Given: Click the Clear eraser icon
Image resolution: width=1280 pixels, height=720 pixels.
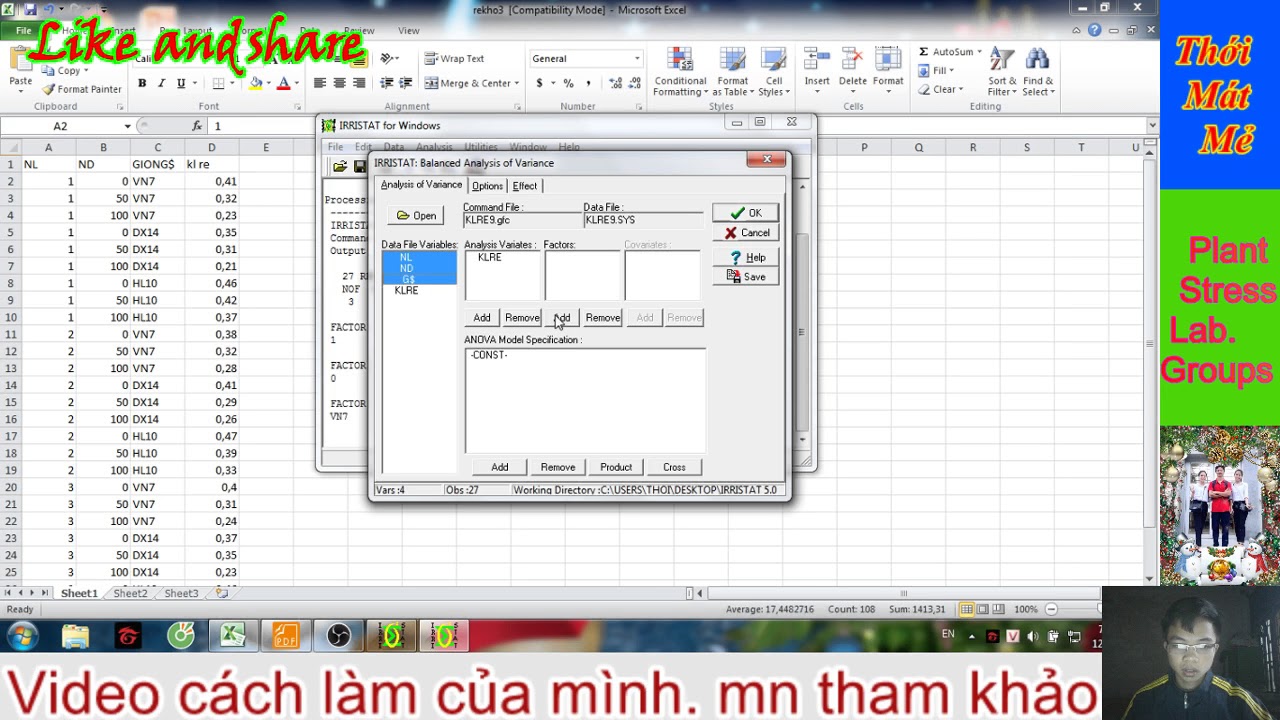Looking at the screenshot, I should coord(924,90).
